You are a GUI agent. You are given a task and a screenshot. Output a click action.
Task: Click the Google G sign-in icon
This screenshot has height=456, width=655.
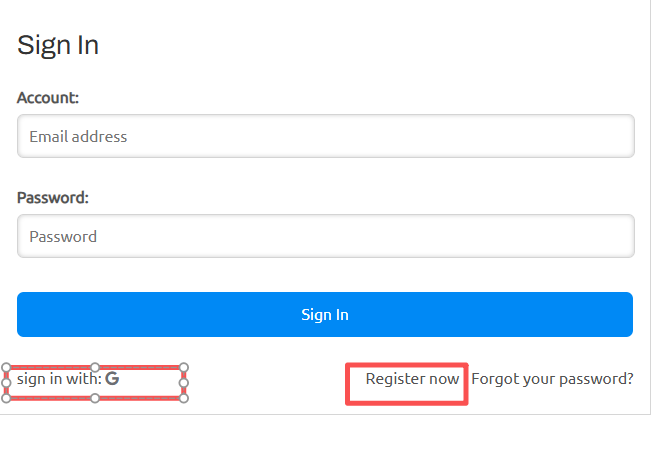(112, 379)
